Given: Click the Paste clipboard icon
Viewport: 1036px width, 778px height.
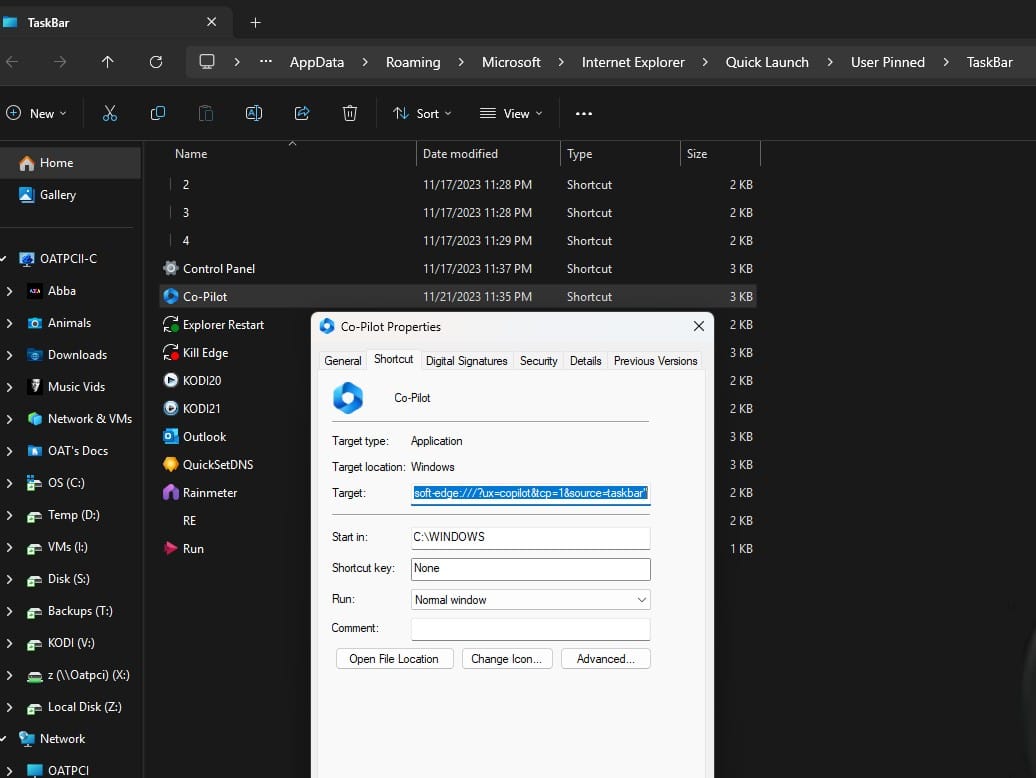Looking at the screenshot, I should (205, 114).
